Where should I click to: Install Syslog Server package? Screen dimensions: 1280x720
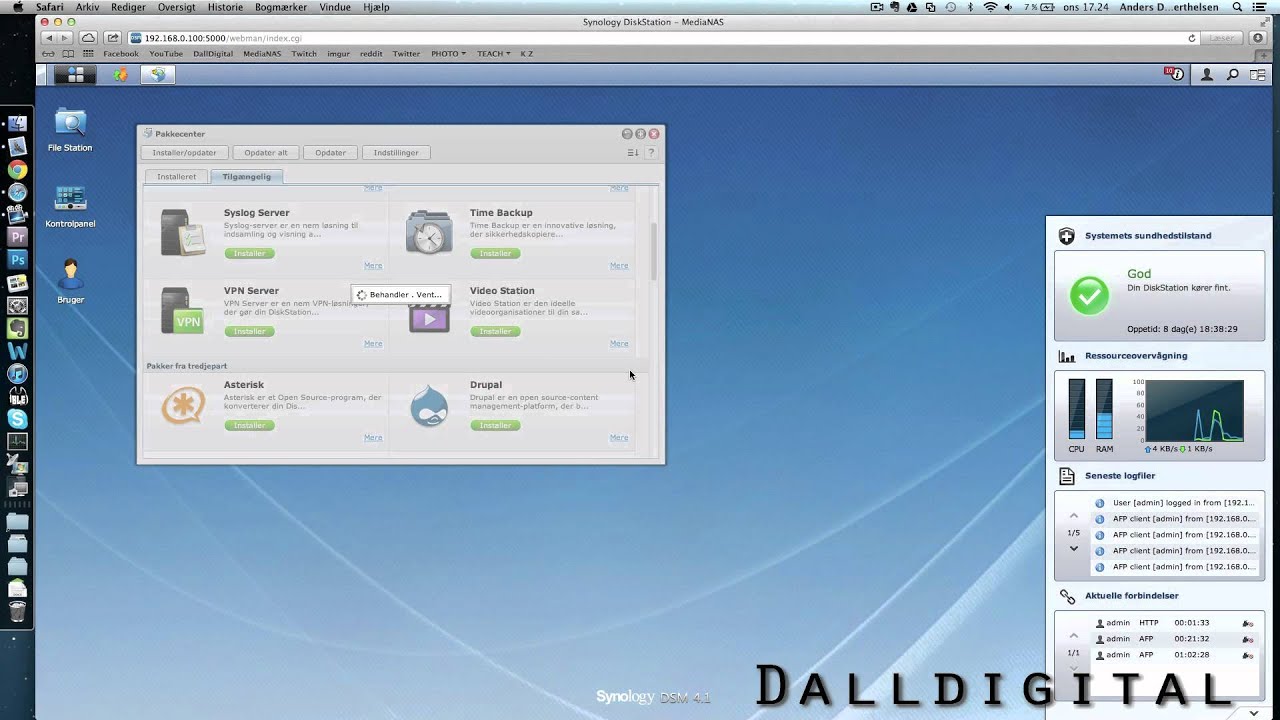(249, 254)
